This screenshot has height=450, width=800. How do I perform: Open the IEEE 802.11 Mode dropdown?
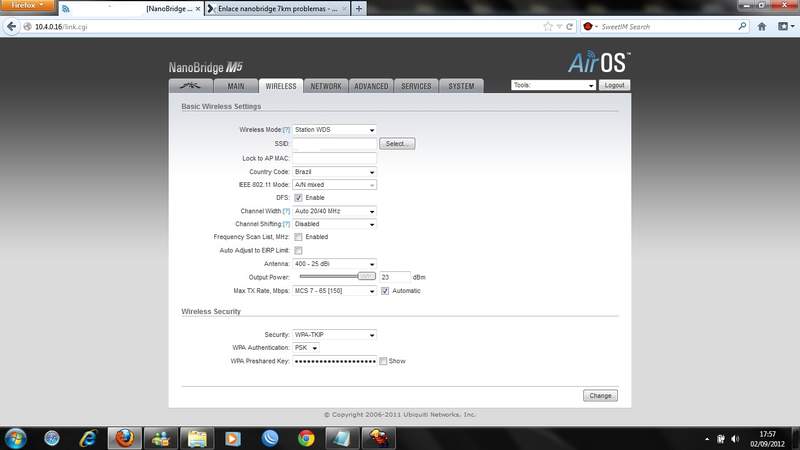[x=334, y=185]
